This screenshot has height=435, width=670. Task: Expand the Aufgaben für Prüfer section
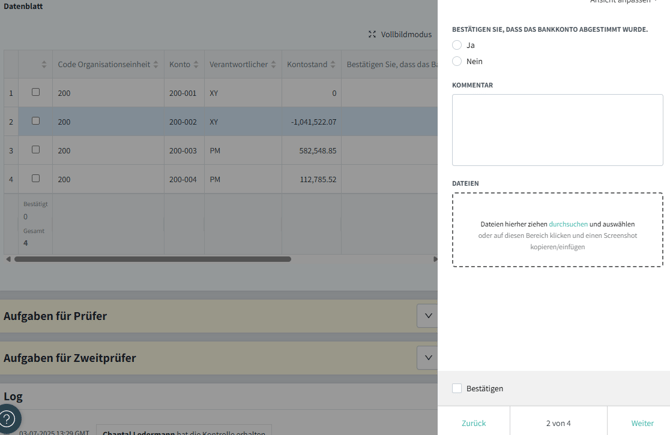pyautogui.click(x=427, y=316)
